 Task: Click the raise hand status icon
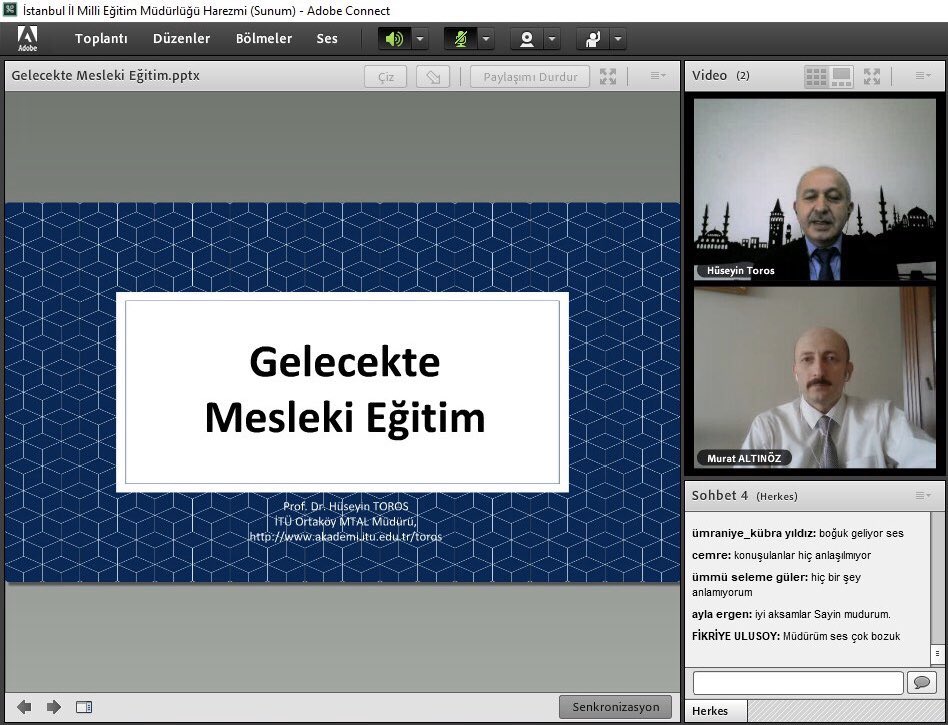tap(592, 39)
